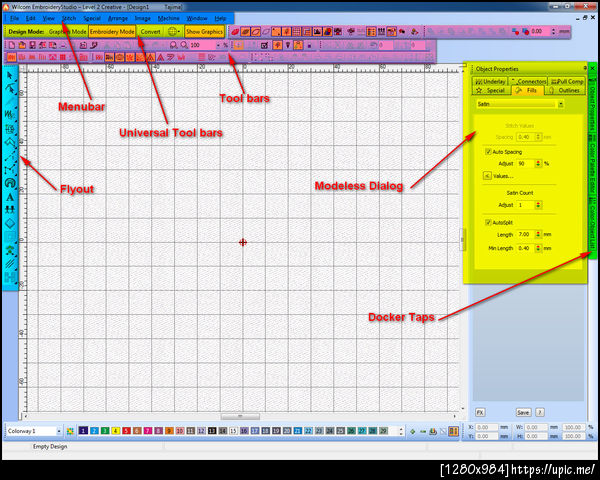Select the Lettering 'A' tool

10,197
